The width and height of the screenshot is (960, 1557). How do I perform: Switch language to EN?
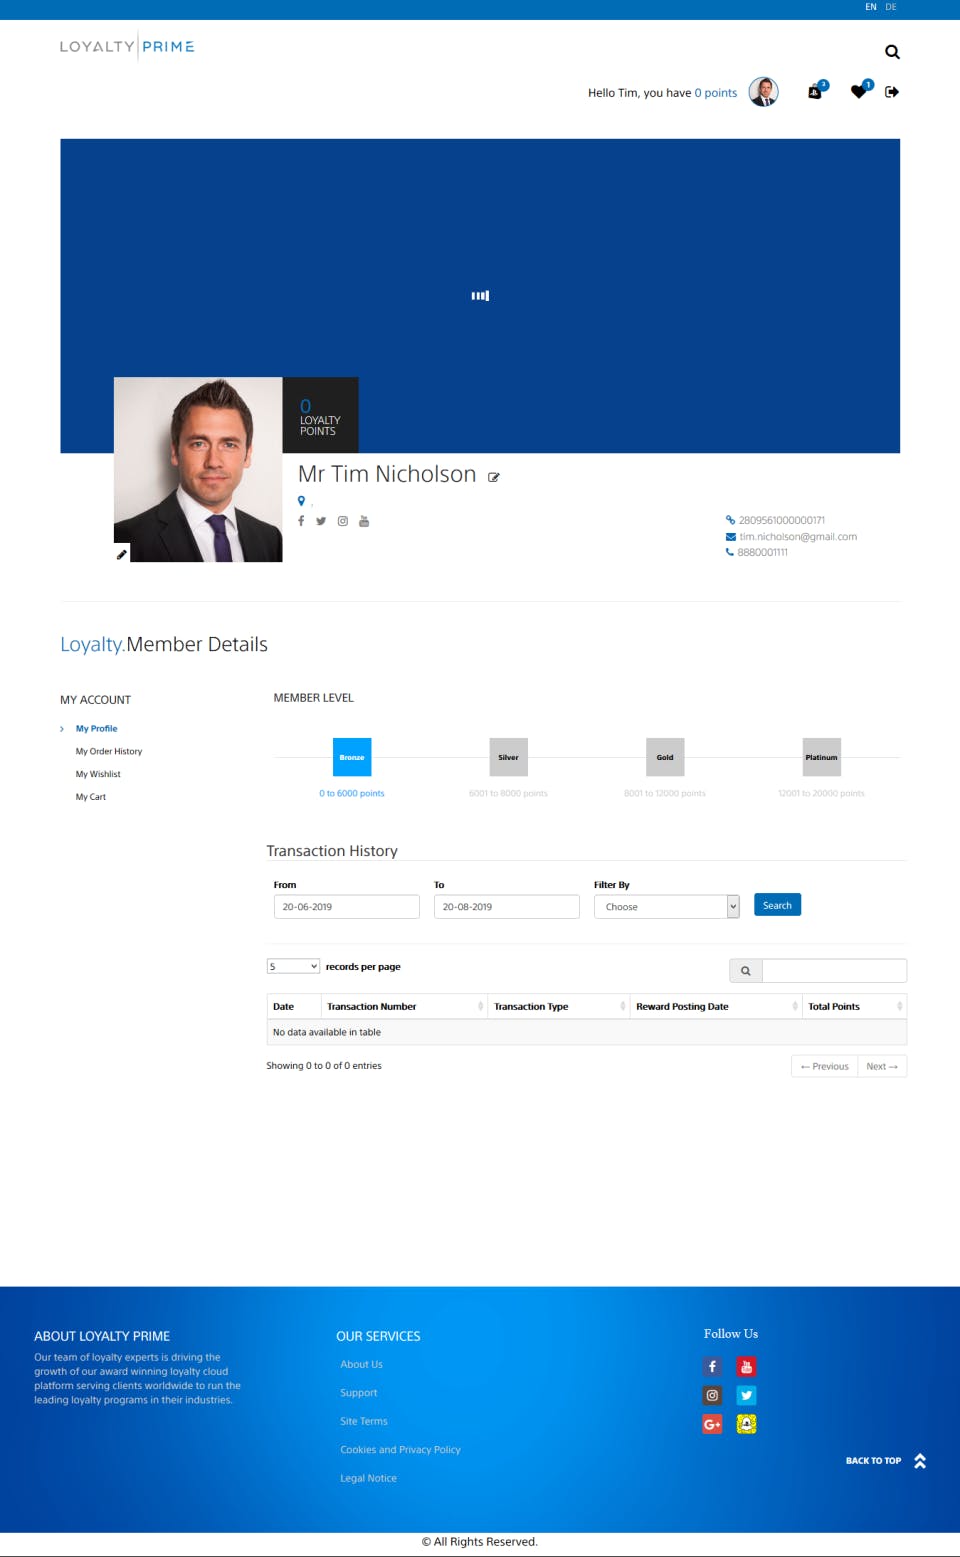click(871, 7)
